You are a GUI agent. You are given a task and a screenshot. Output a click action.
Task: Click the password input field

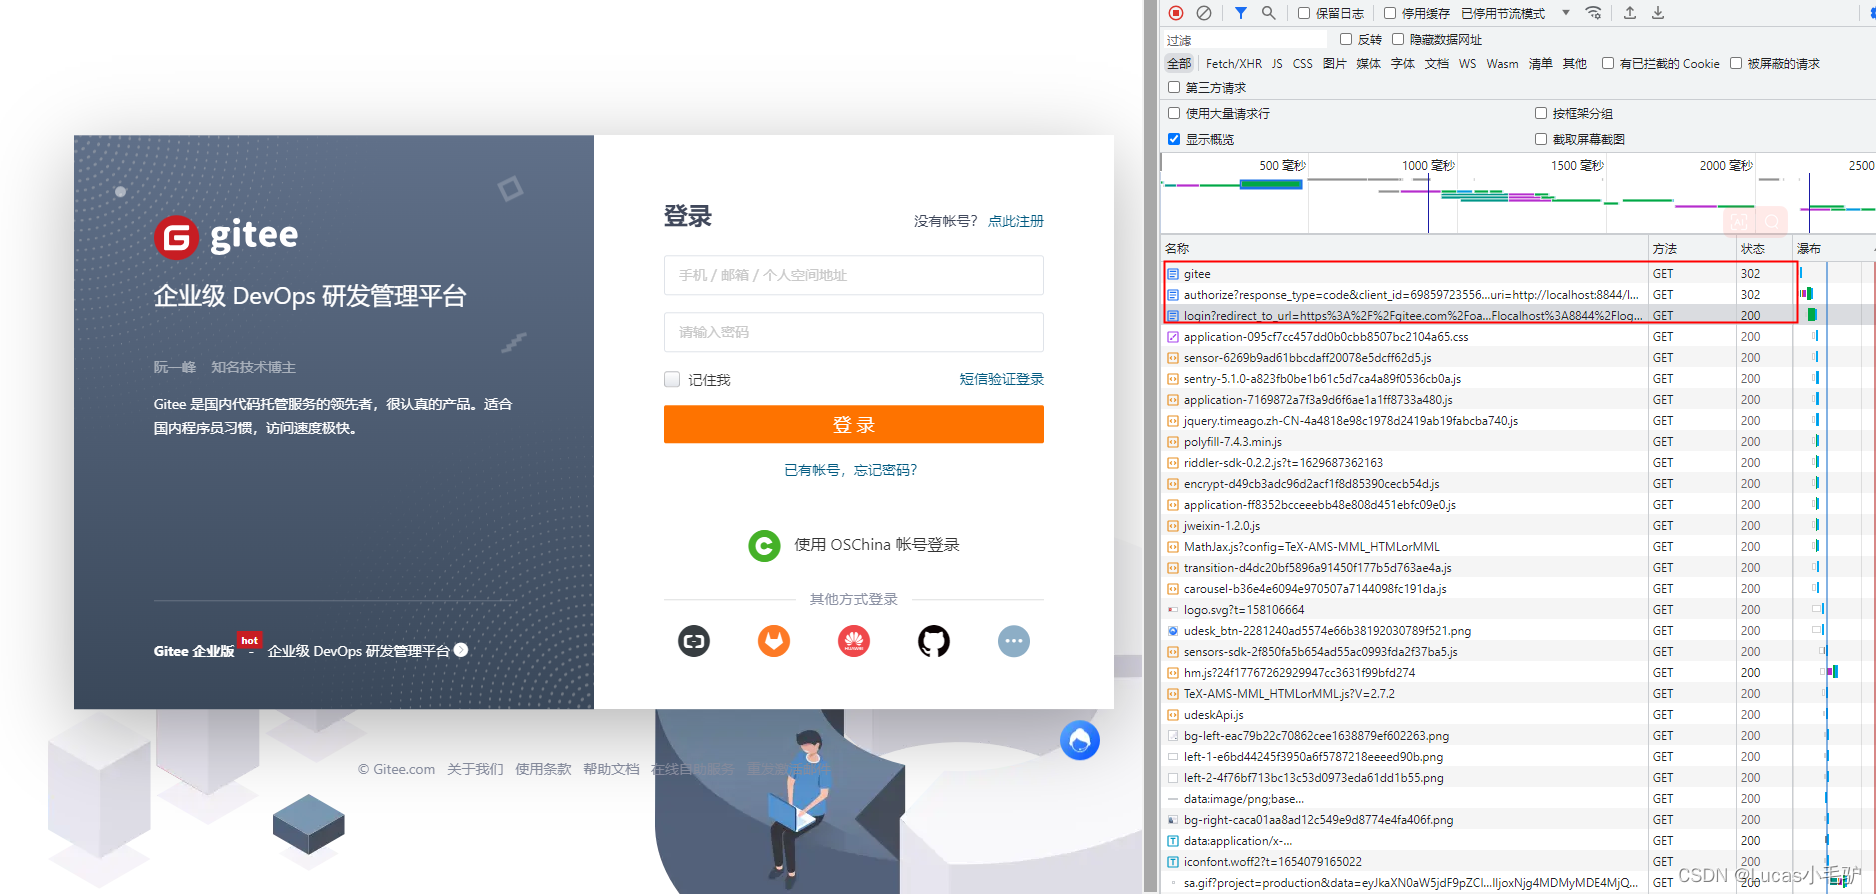854,332
